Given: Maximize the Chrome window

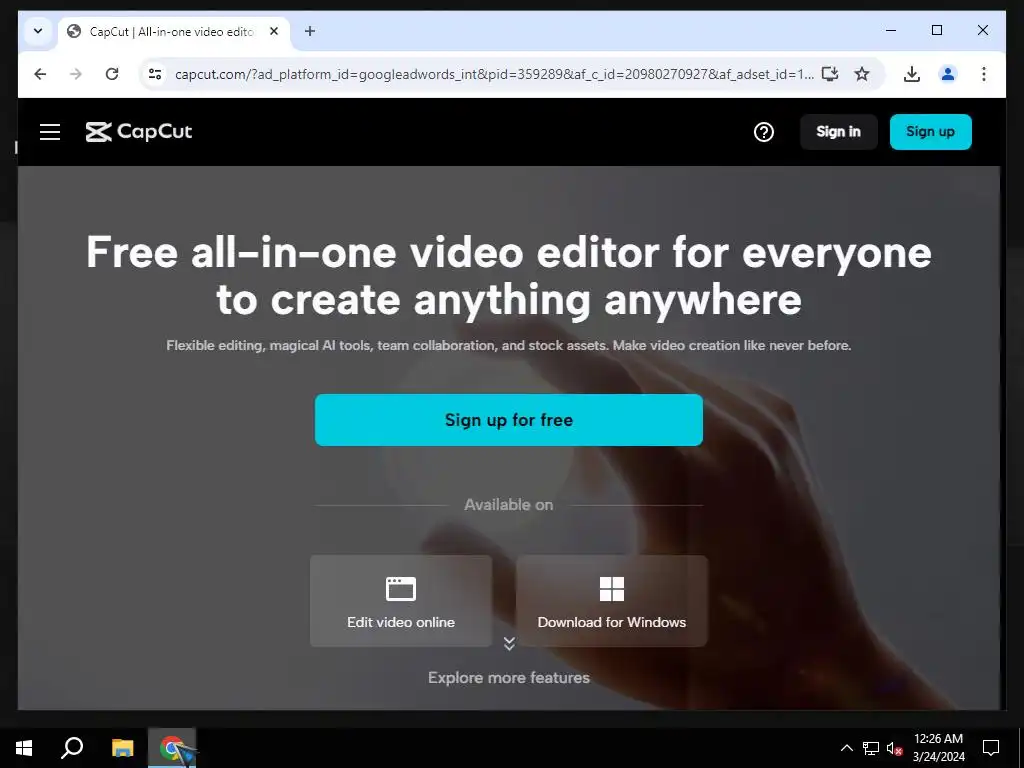Looking at the screenshot, I should pyautogui.click(x=936, y=31).
